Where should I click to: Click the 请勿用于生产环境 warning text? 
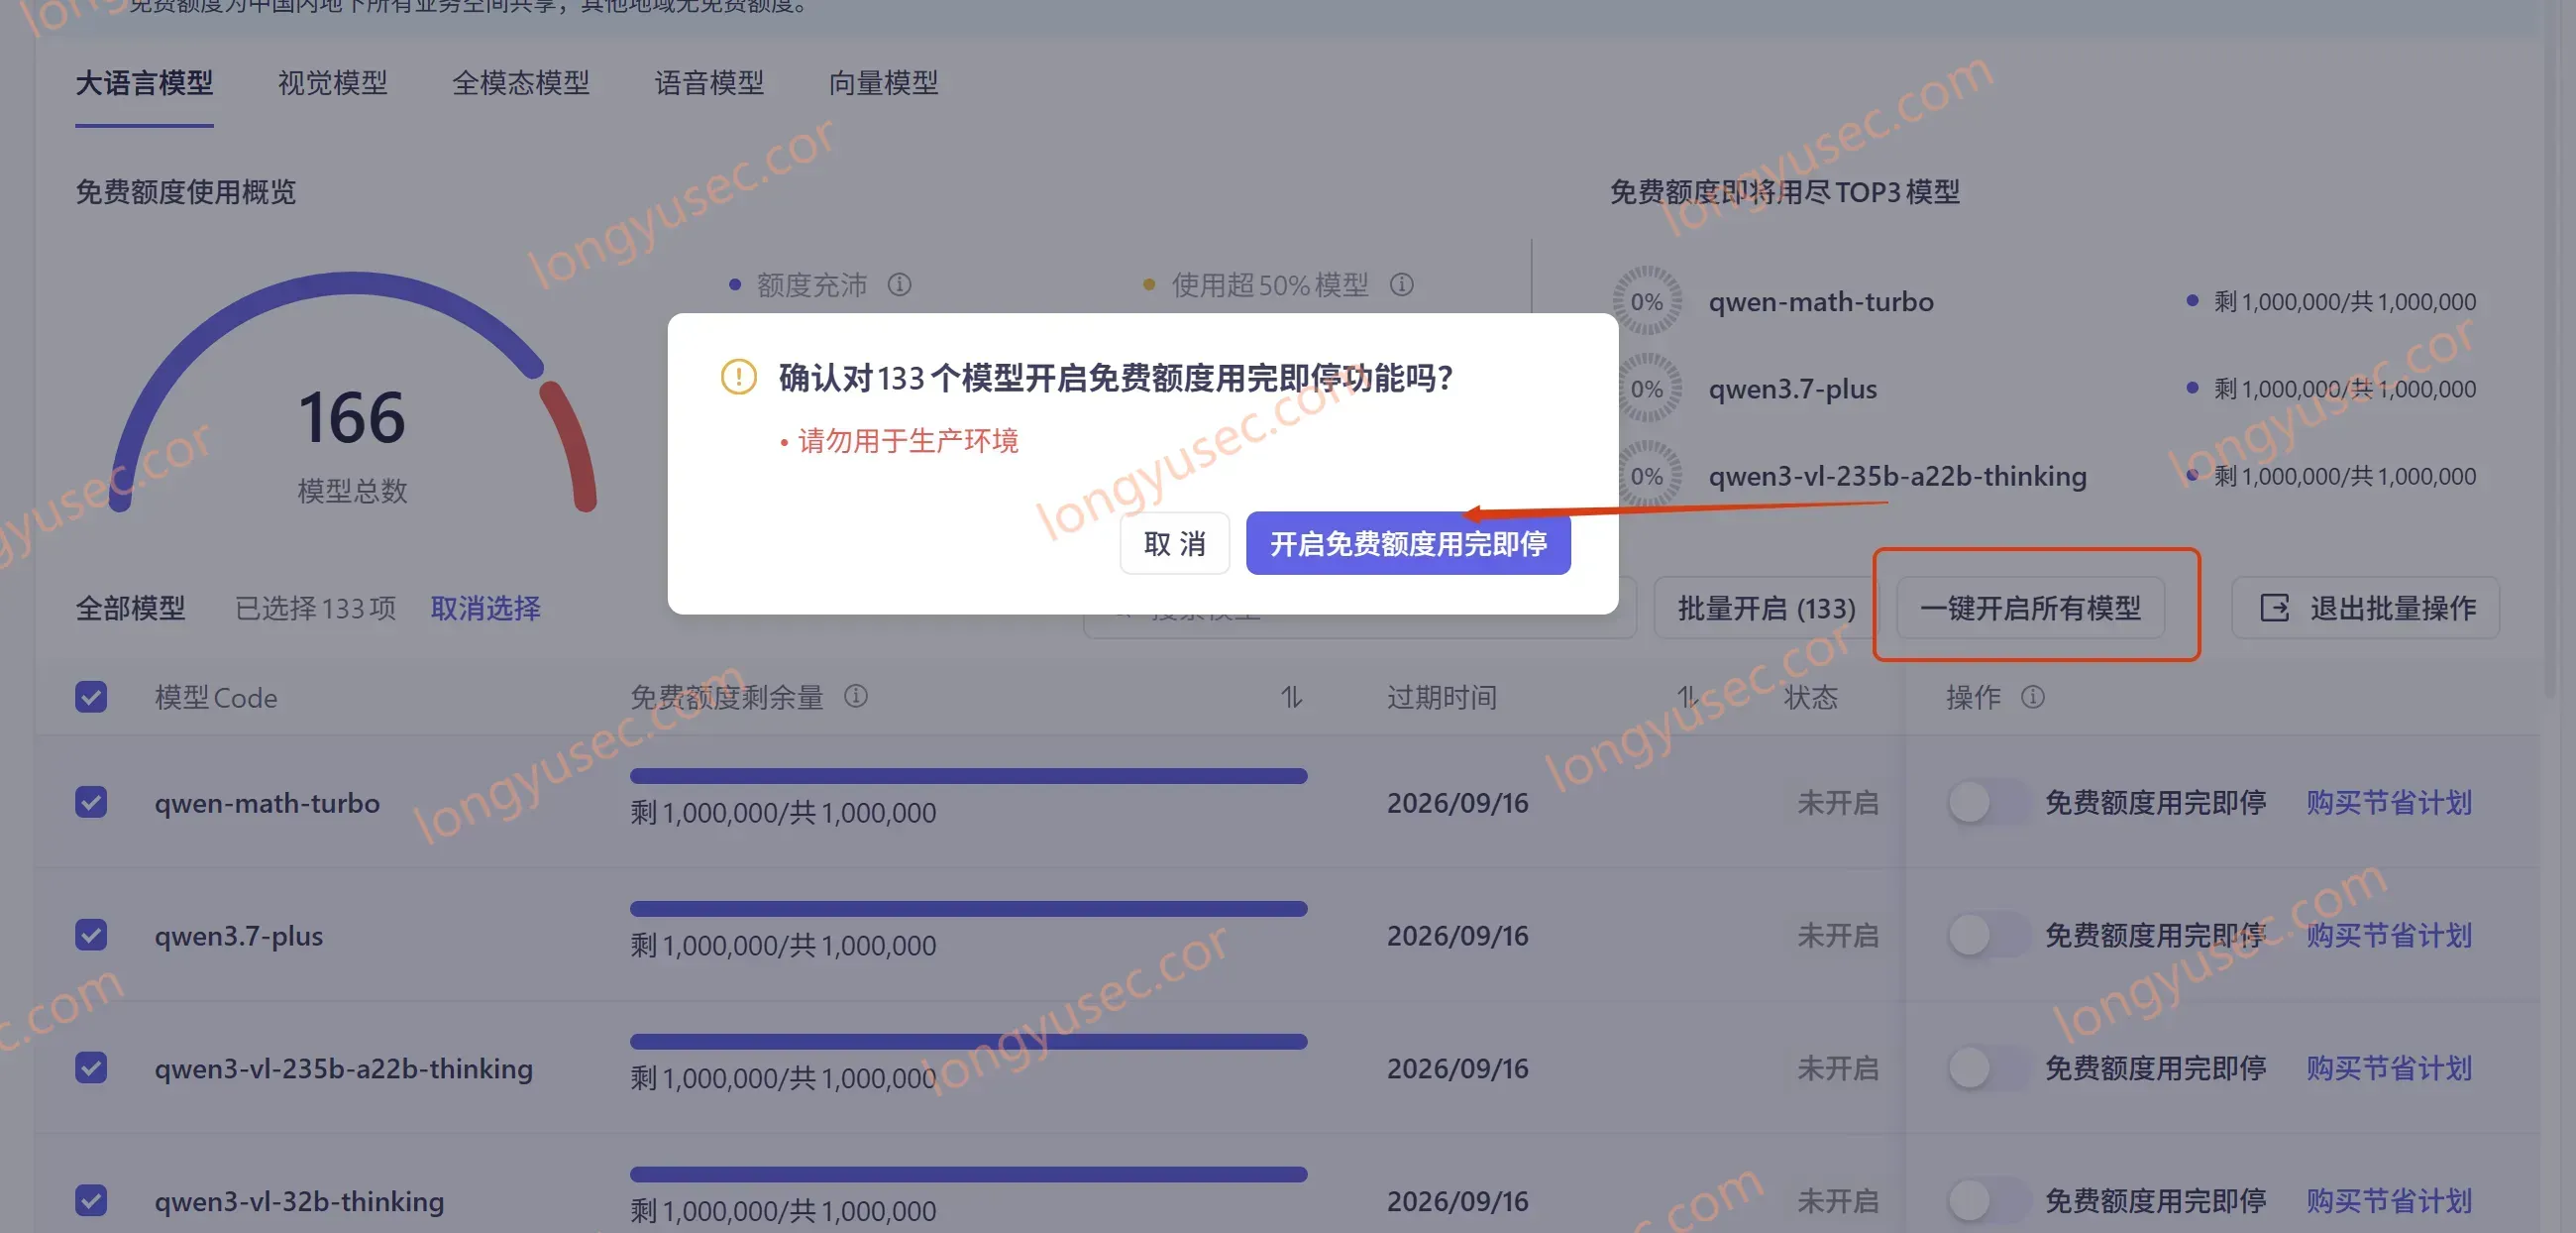click(x=907, y=440)
